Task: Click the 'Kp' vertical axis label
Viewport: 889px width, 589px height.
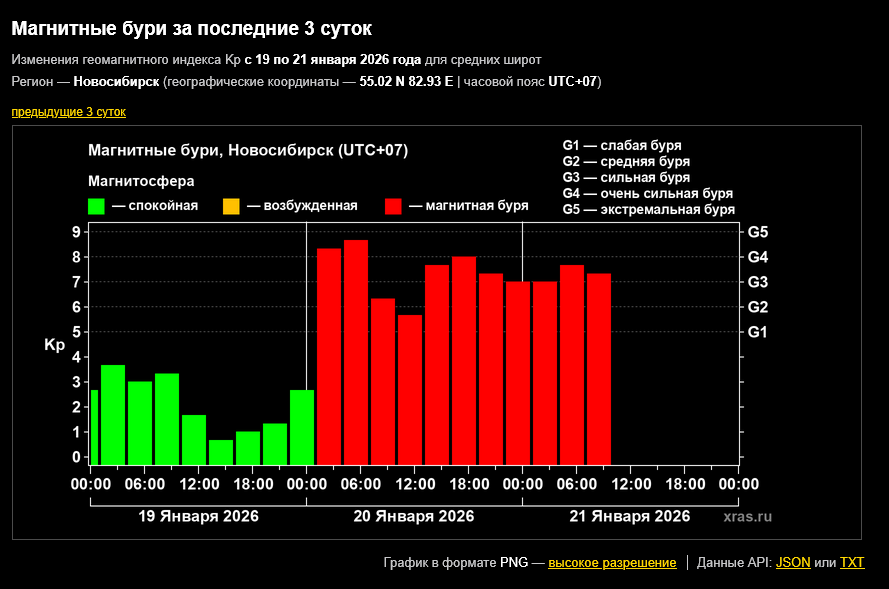Action: click(x=55, y=345)
